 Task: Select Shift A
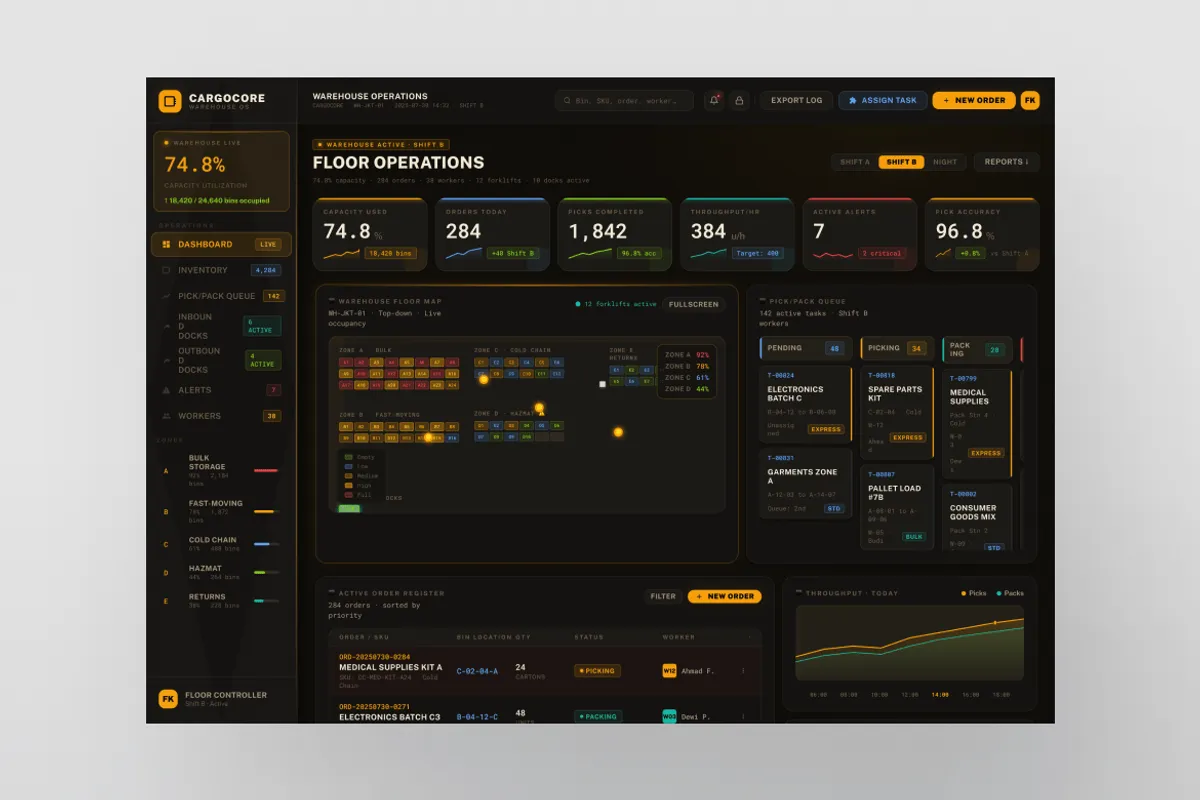(x=855, y=162)
